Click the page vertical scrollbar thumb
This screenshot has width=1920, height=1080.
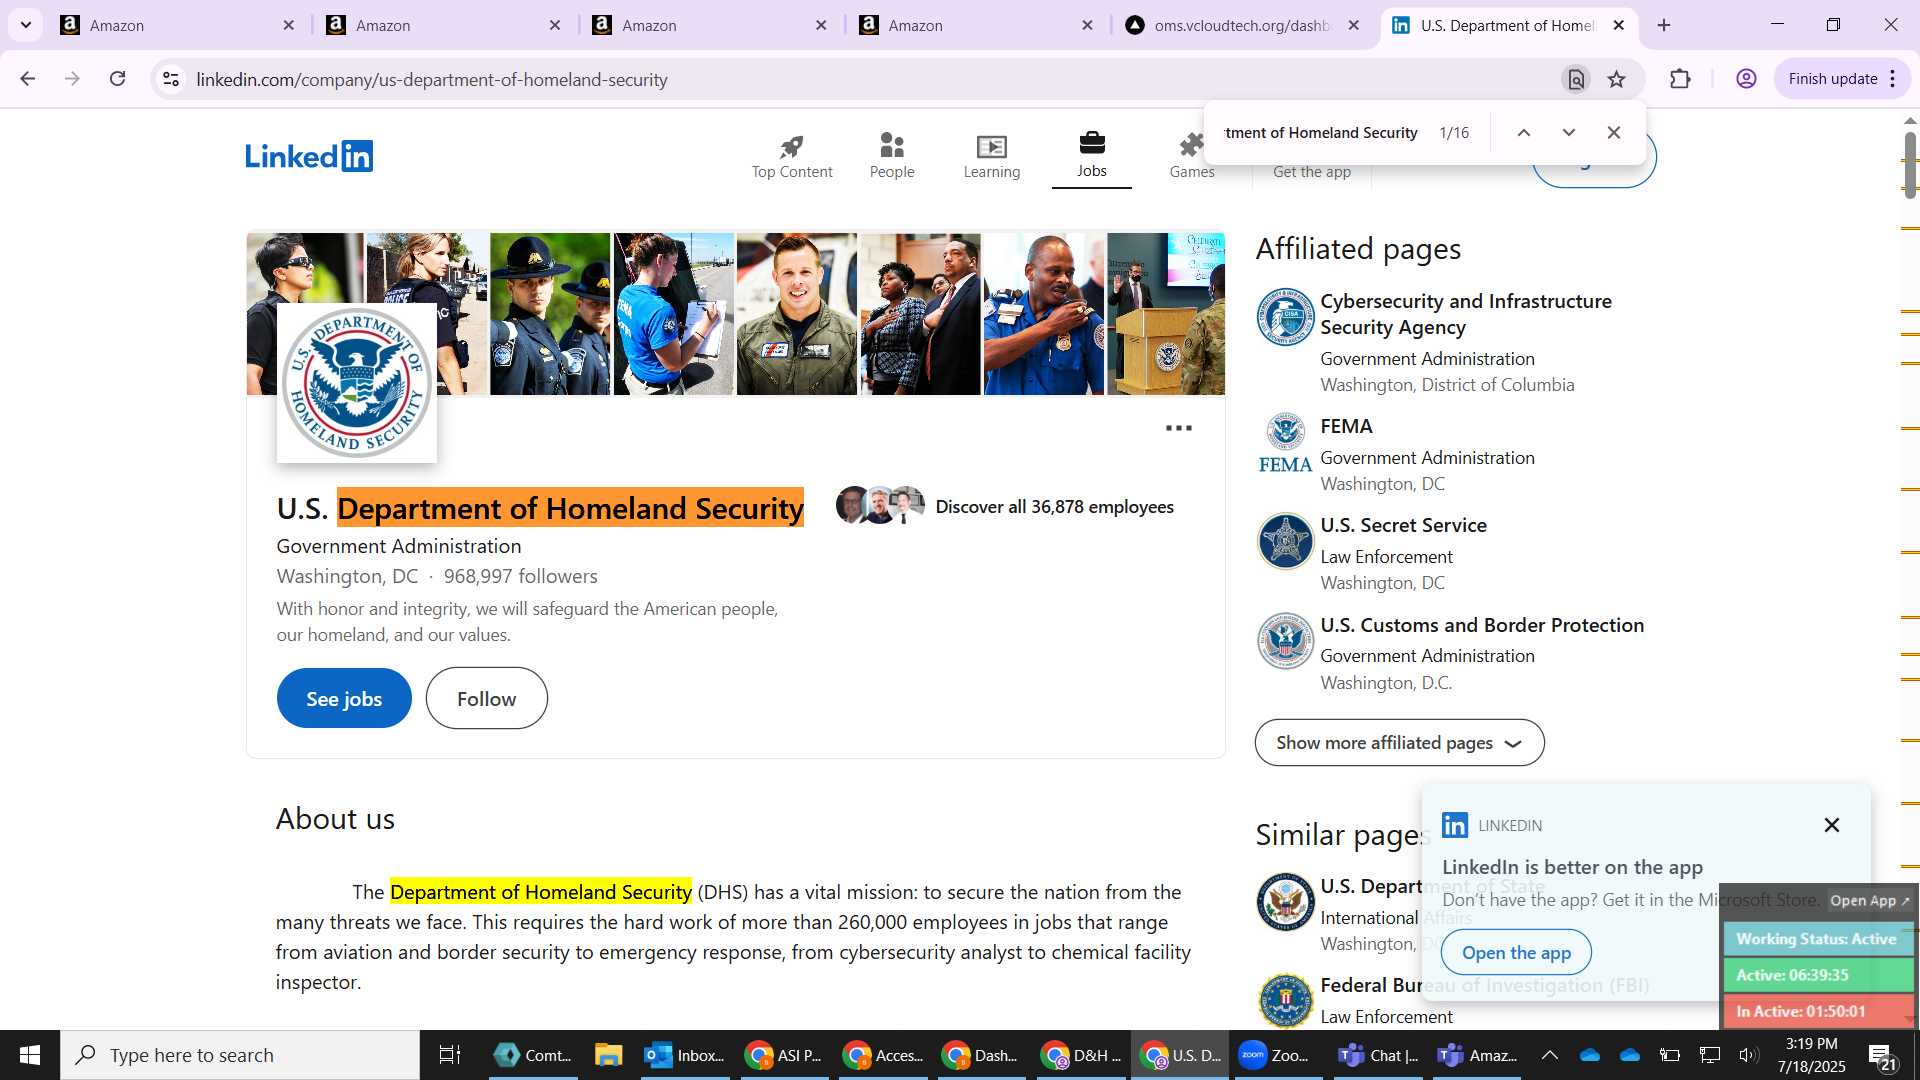point(1910,164)
